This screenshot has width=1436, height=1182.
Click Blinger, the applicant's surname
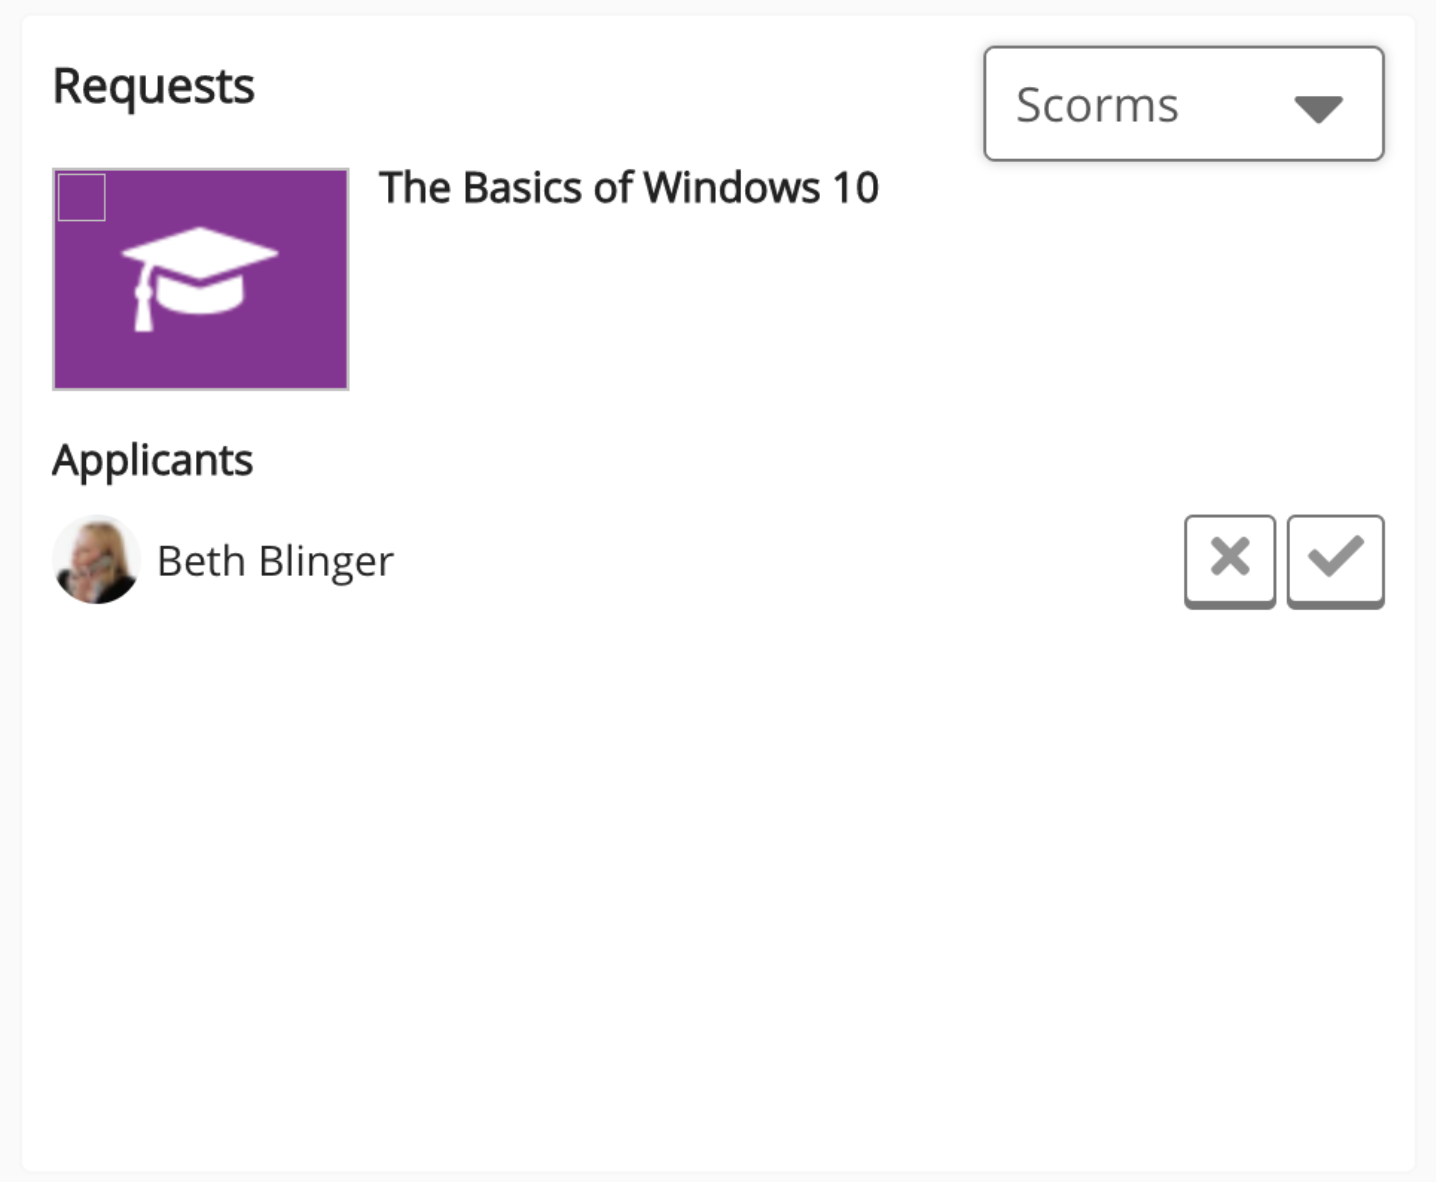click(326, 561)
